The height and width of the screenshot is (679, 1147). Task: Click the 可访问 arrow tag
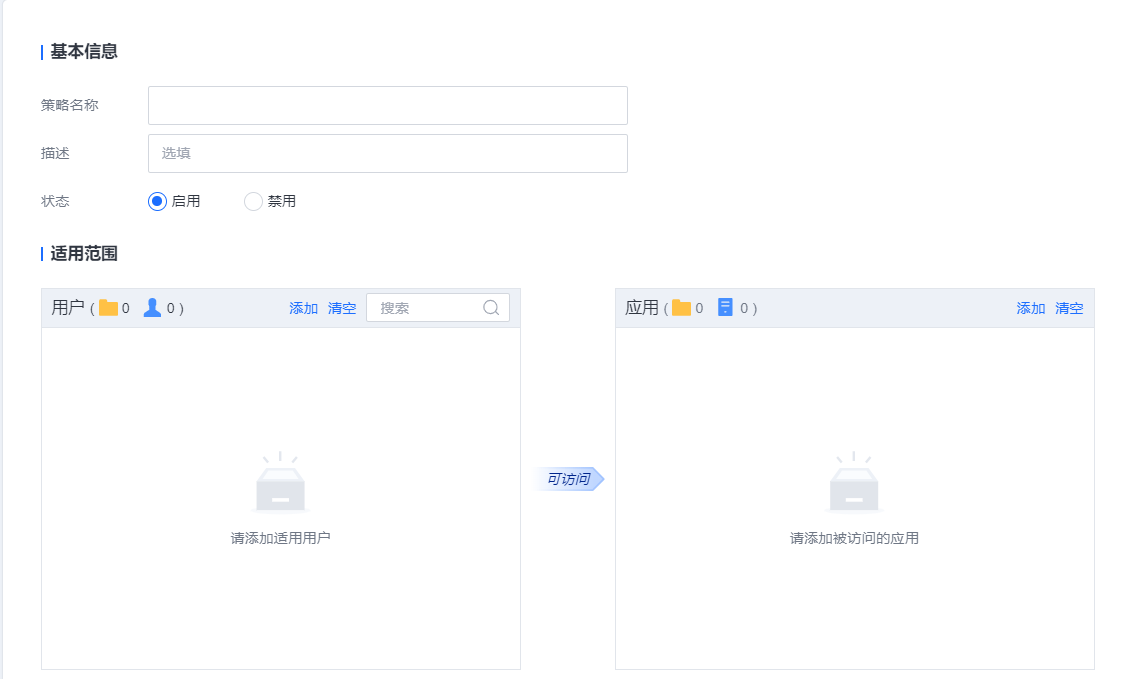pos(568,479)
